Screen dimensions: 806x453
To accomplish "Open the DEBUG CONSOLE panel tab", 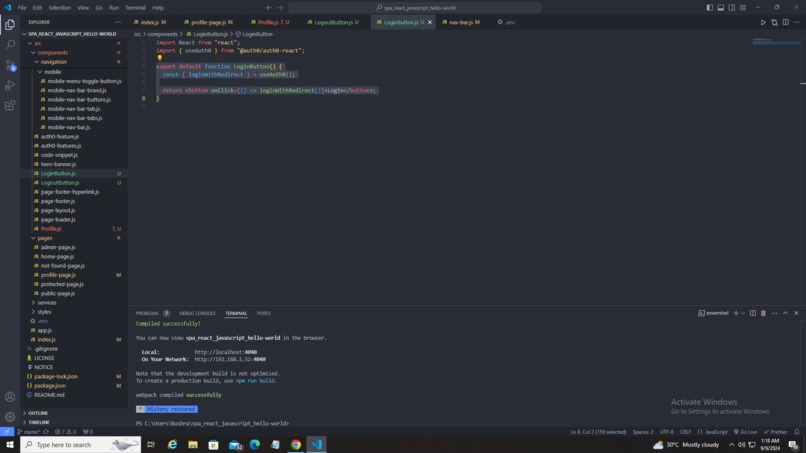I will coord(197,313).
